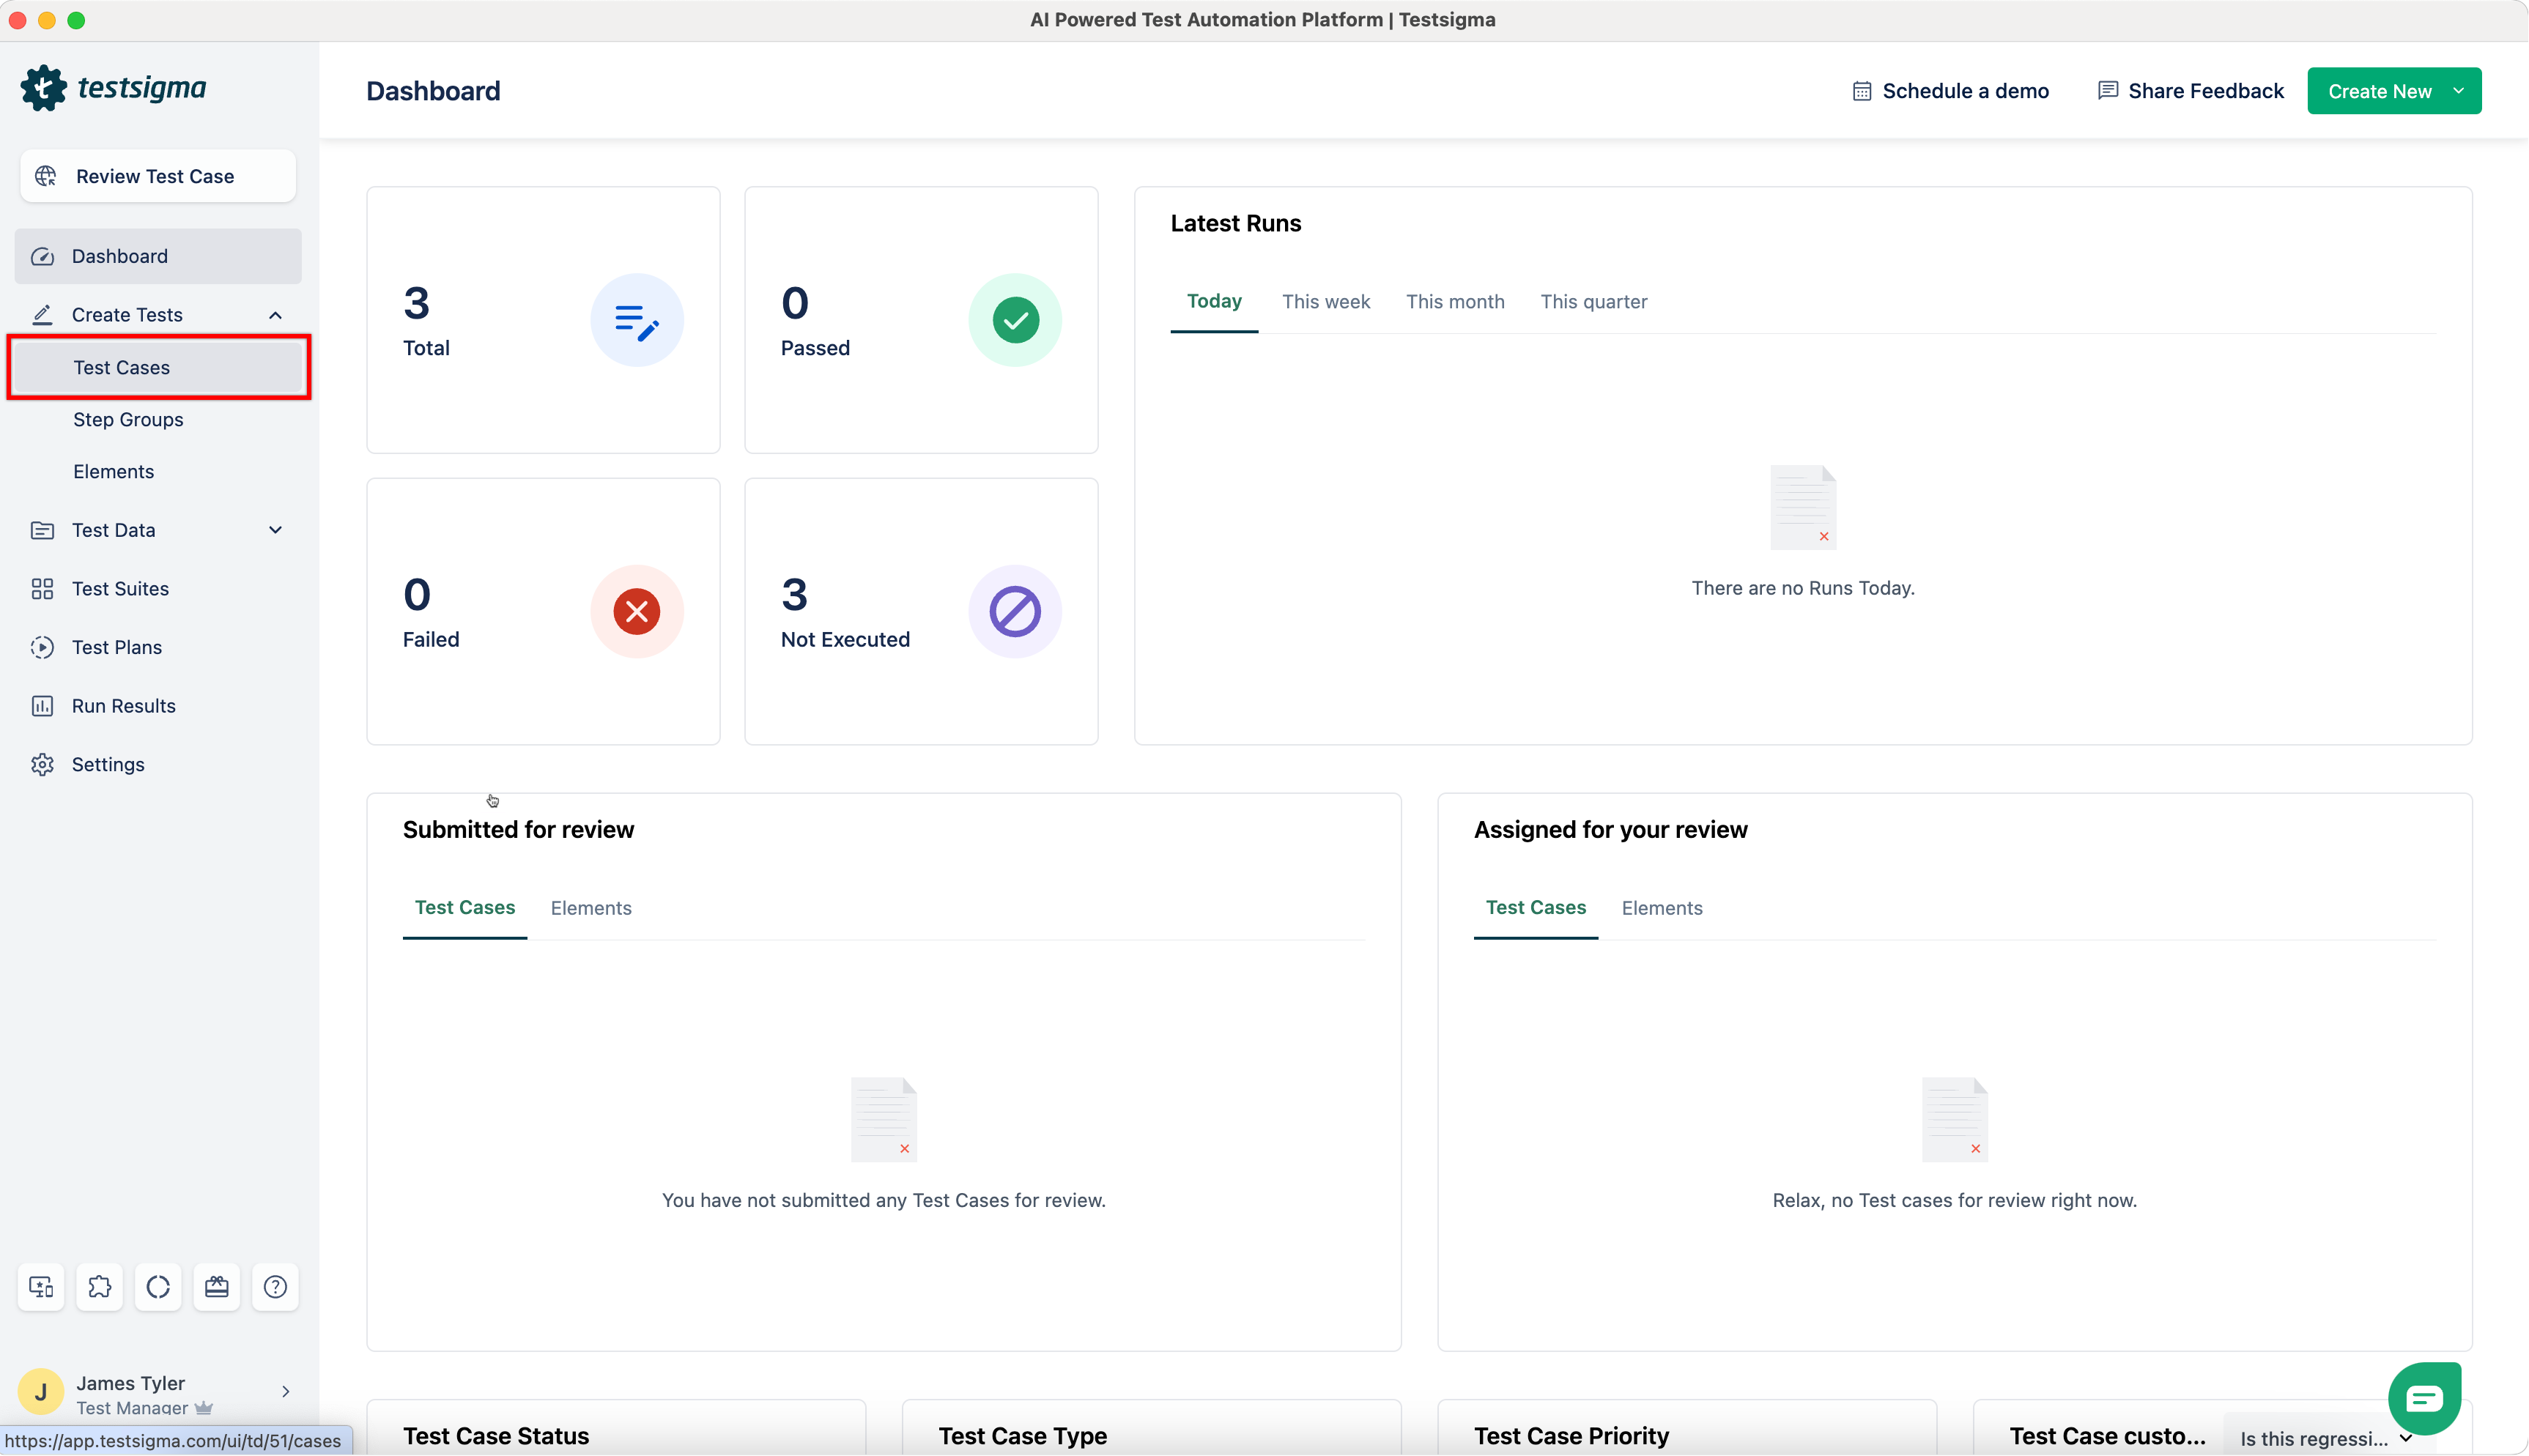The image size is (2529, 1456).
Task: Click the purple Not Executed icon
Action: click(x=1014, y=611)
